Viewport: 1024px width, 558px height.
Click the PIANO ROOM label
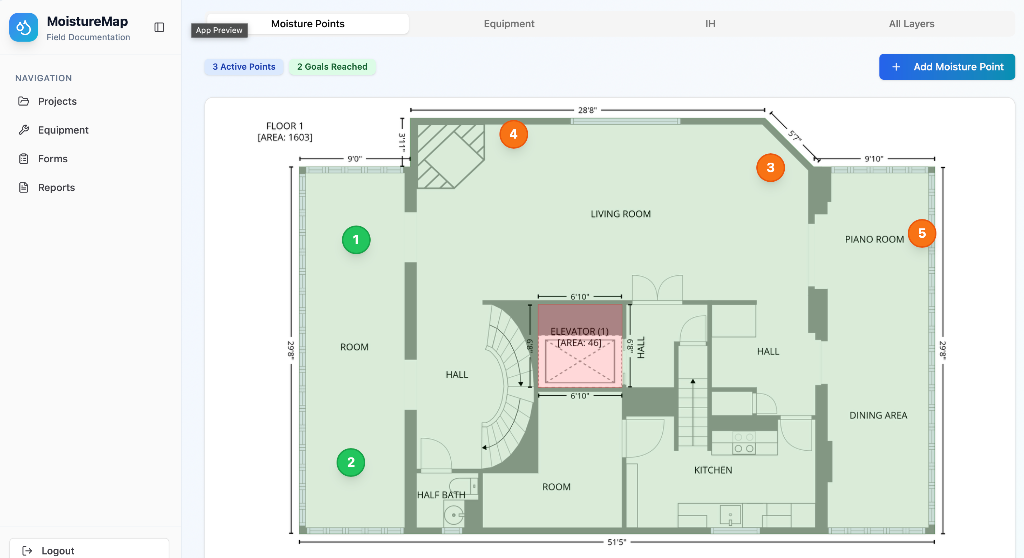(x=874, y=239)
